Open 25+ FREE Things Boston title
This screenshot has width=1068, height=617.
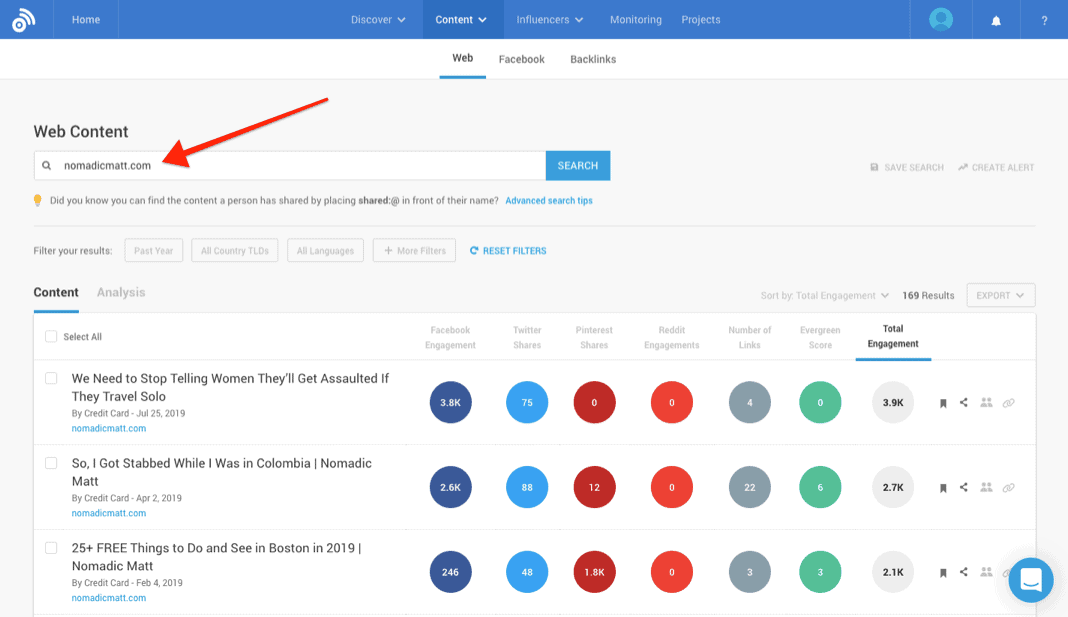tap(217, 556)
